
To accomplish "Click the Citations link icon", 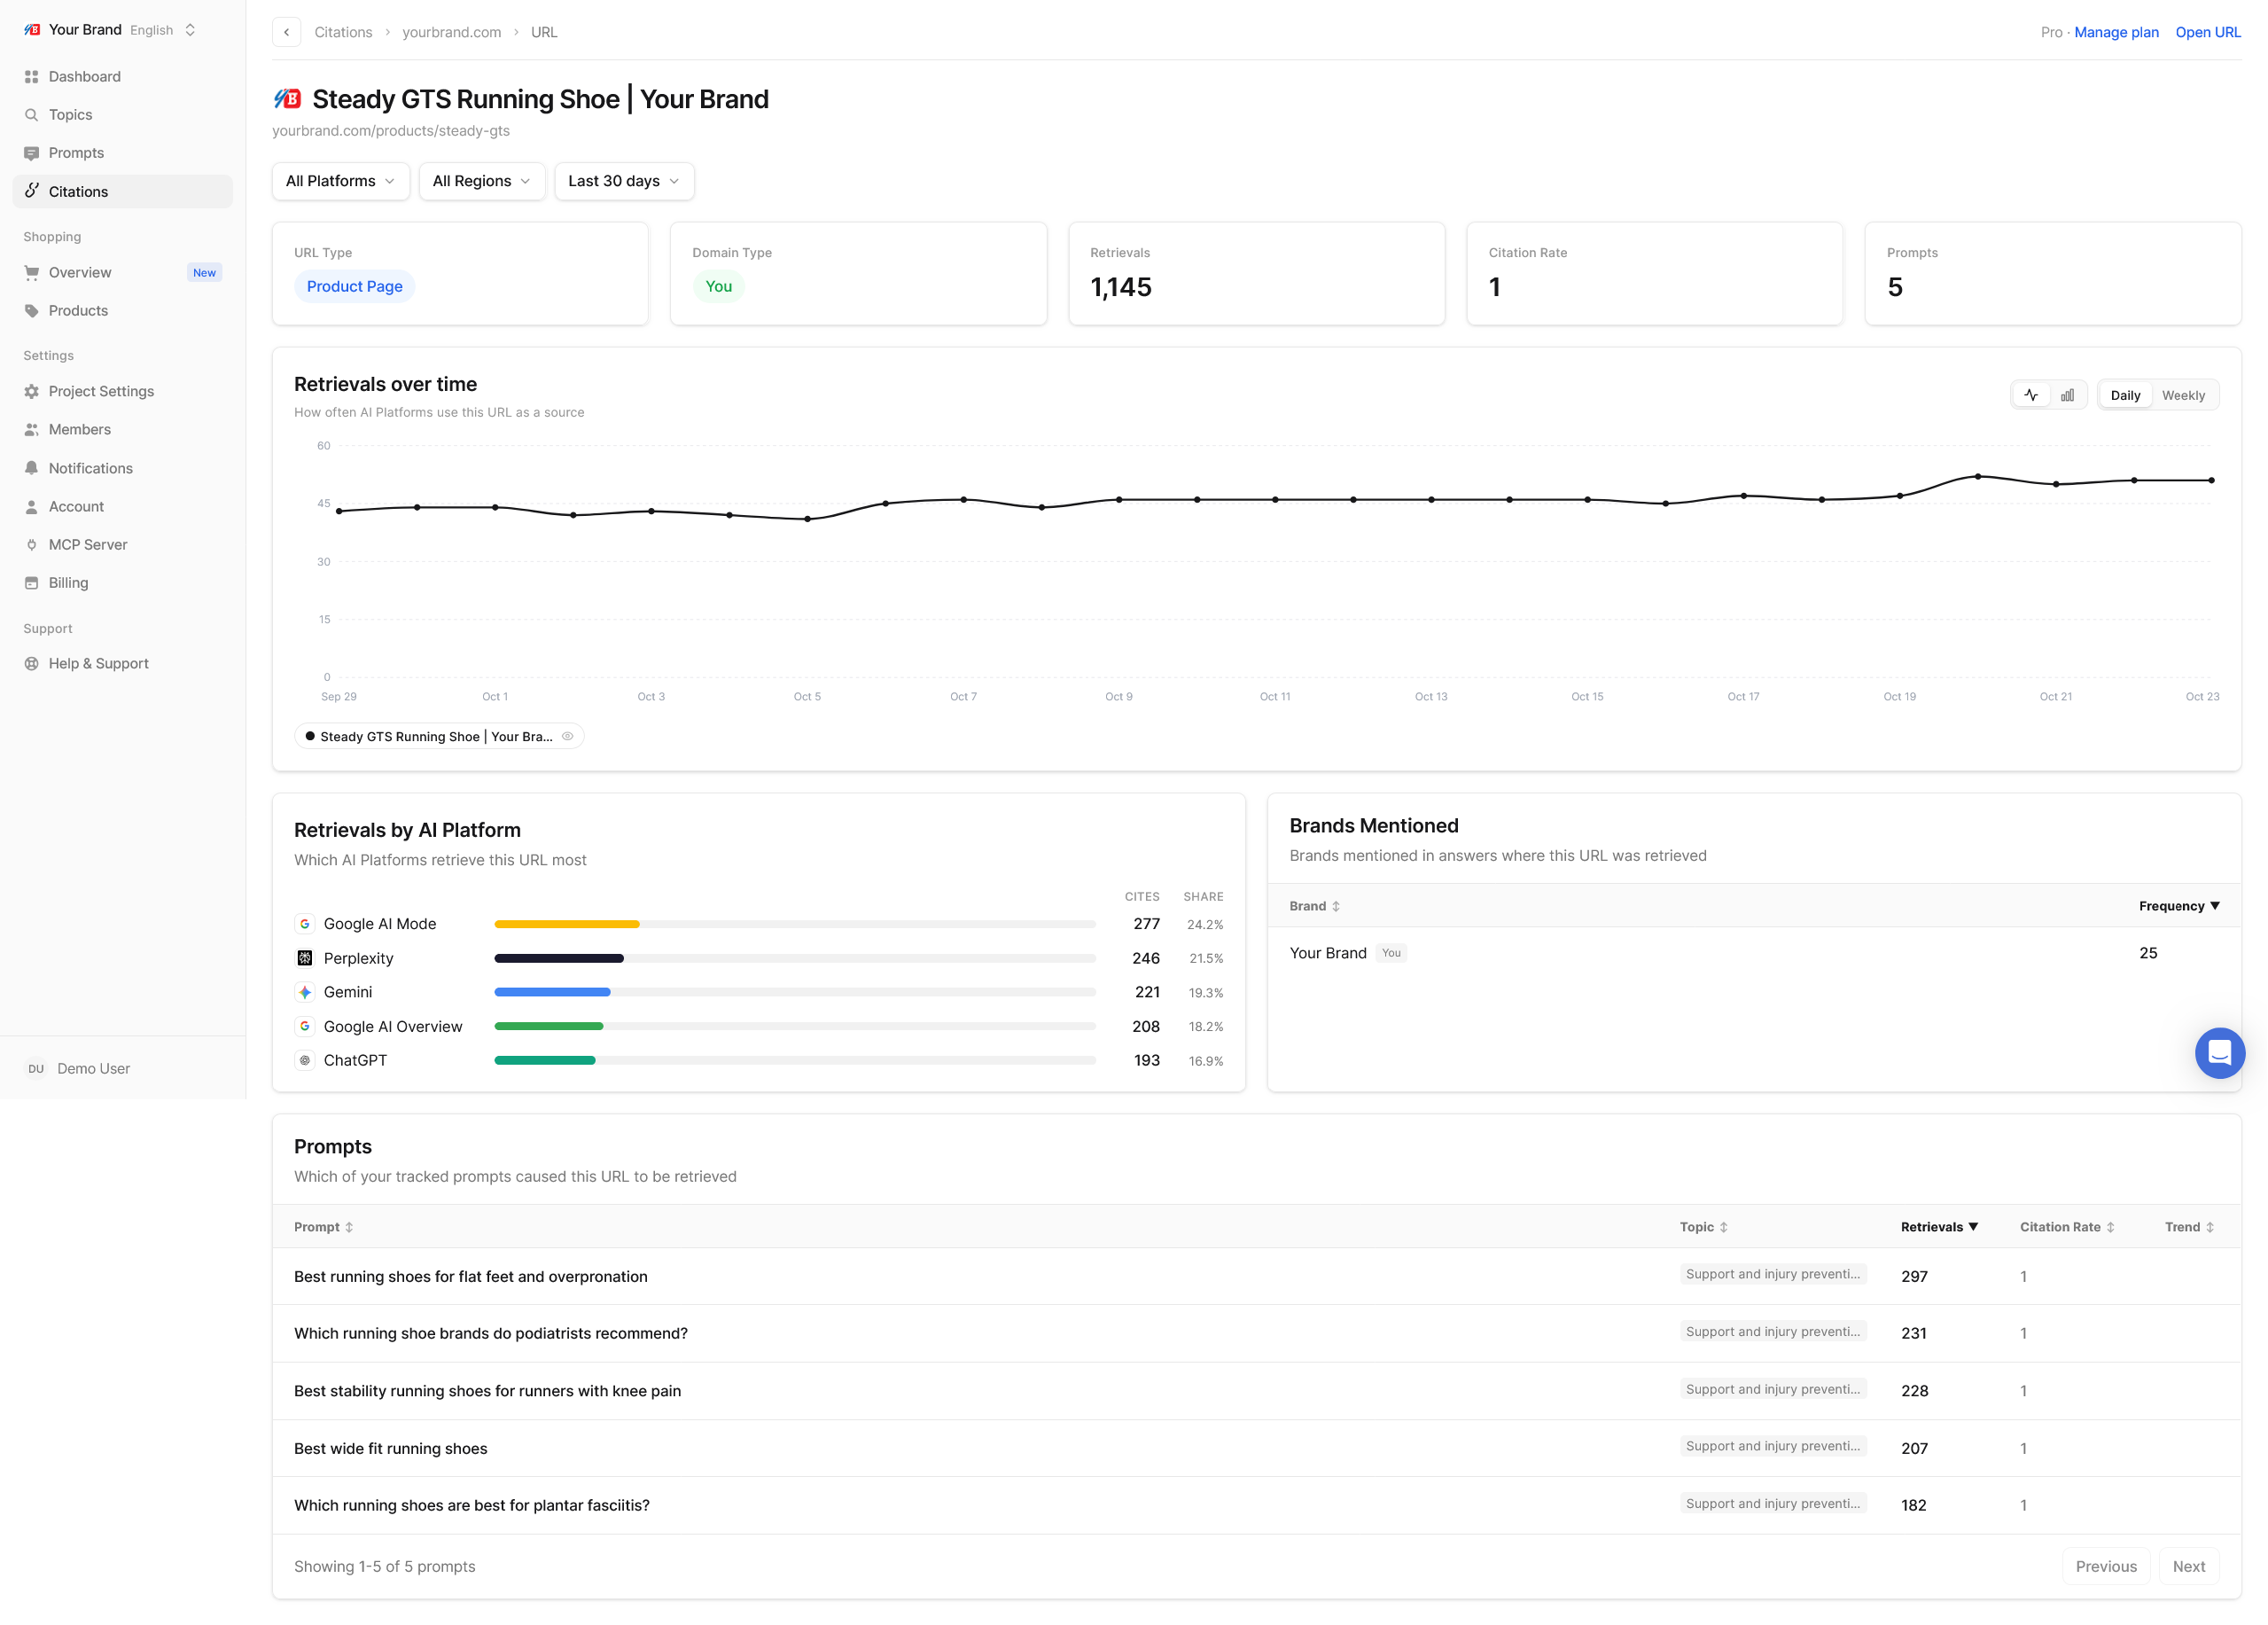I will pyautogui.click(x=31, y=191).
